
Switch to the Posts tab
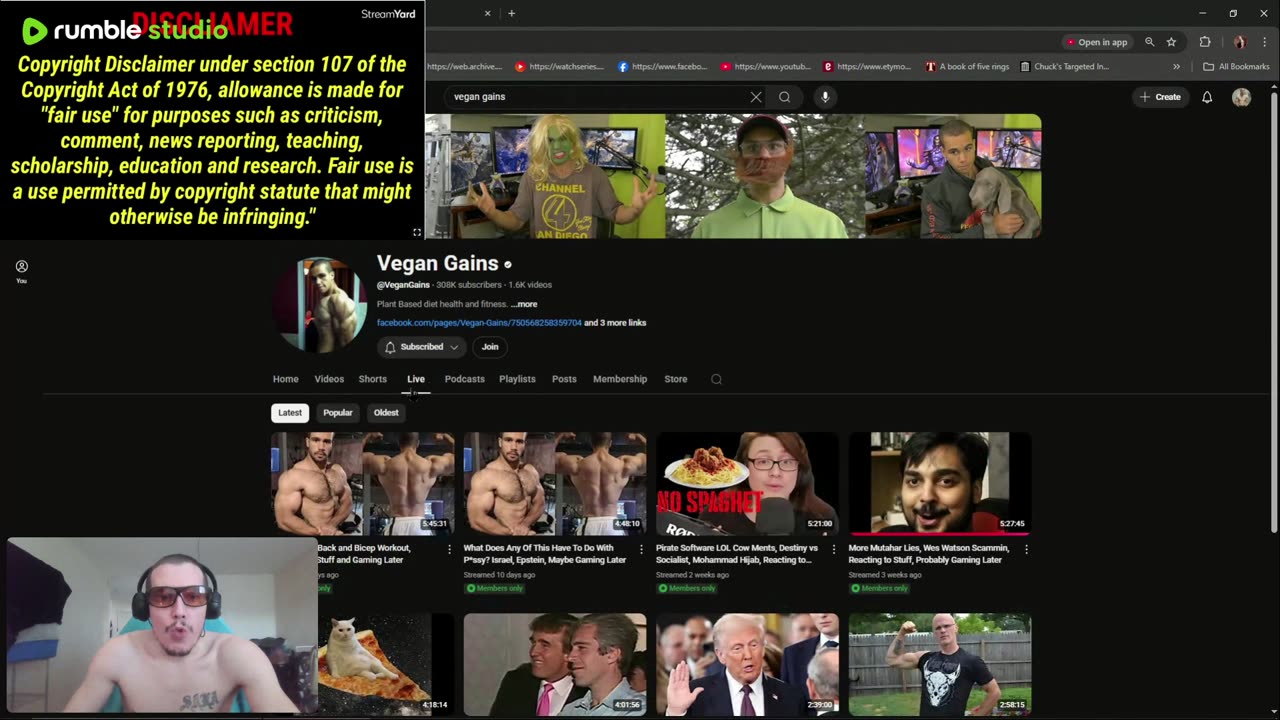point(564,379)
